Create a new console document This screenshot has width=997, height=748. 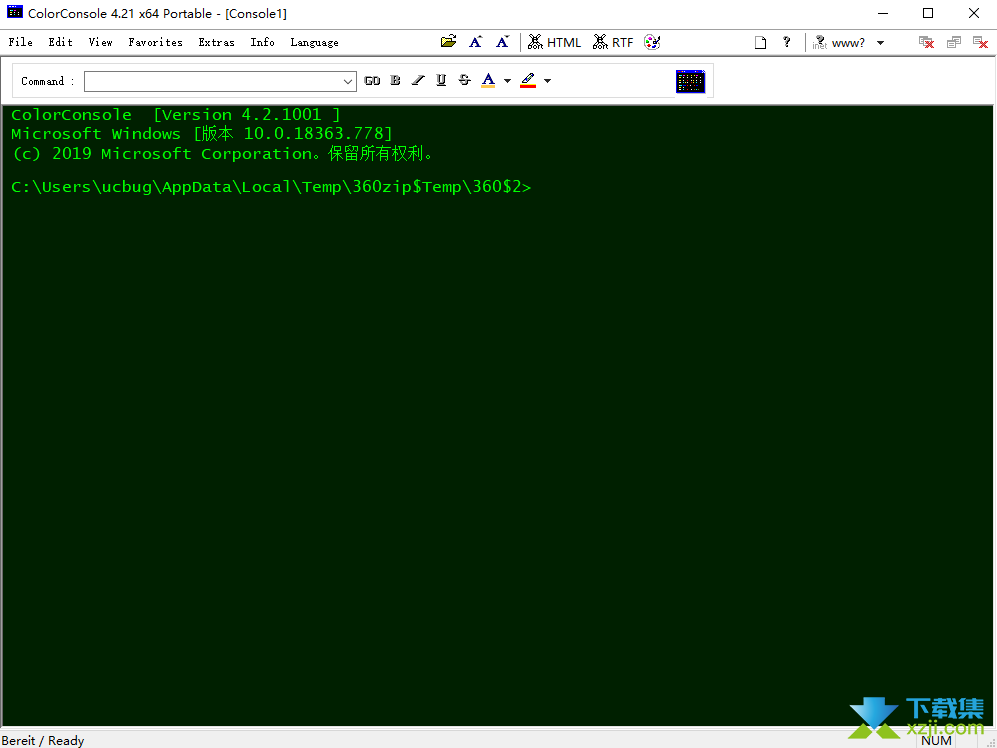click(760, 43)
